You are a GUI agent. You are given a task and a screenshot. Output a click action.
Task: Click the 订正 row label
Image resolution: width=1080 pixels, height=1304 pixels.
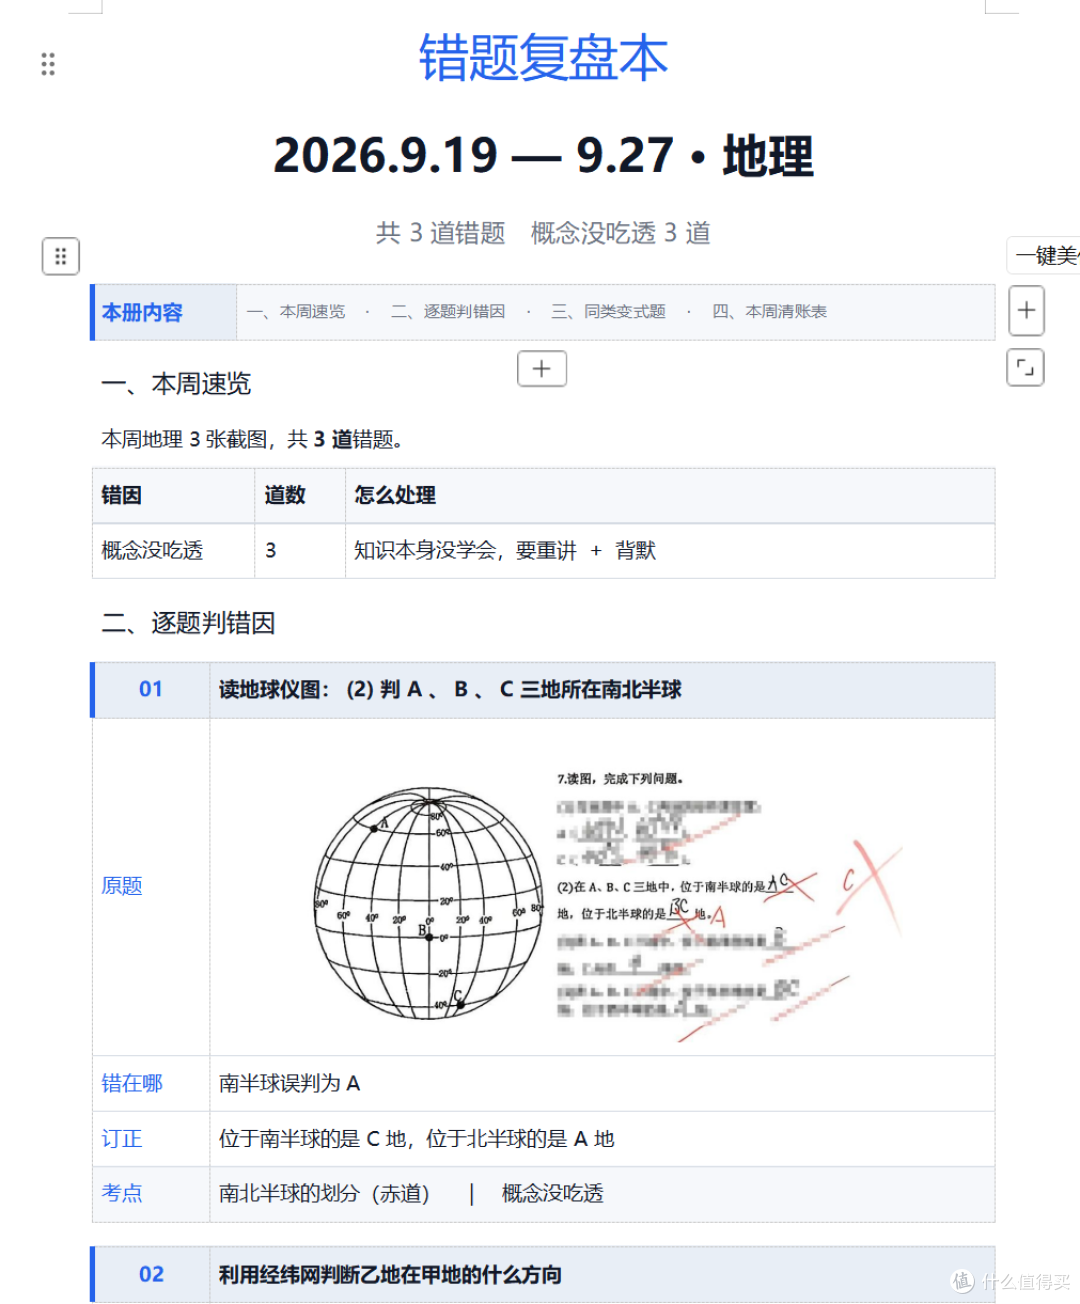121,1139
